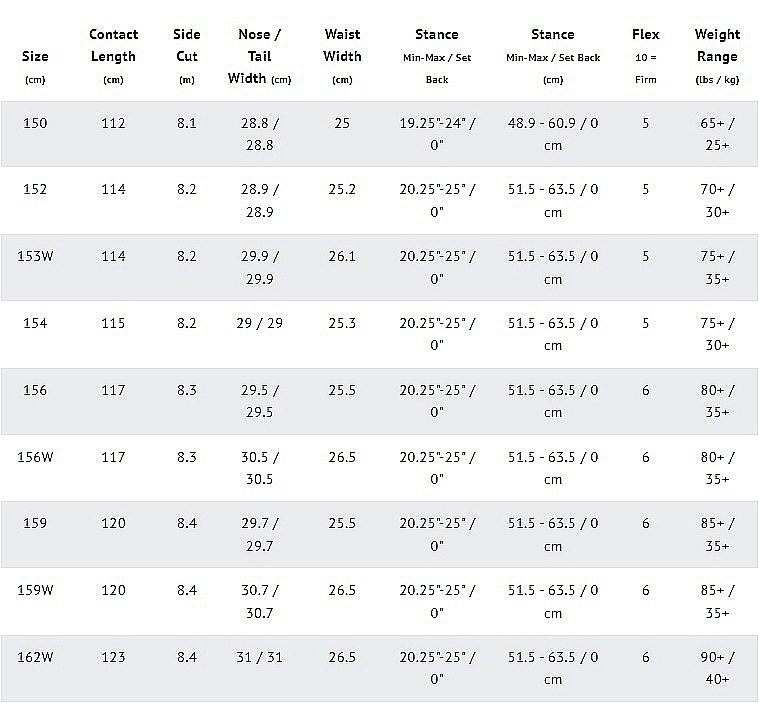Click the 156W size cell
Image resolution: width=759 pixels, height=703 pixels.
[x=35, y=457]
